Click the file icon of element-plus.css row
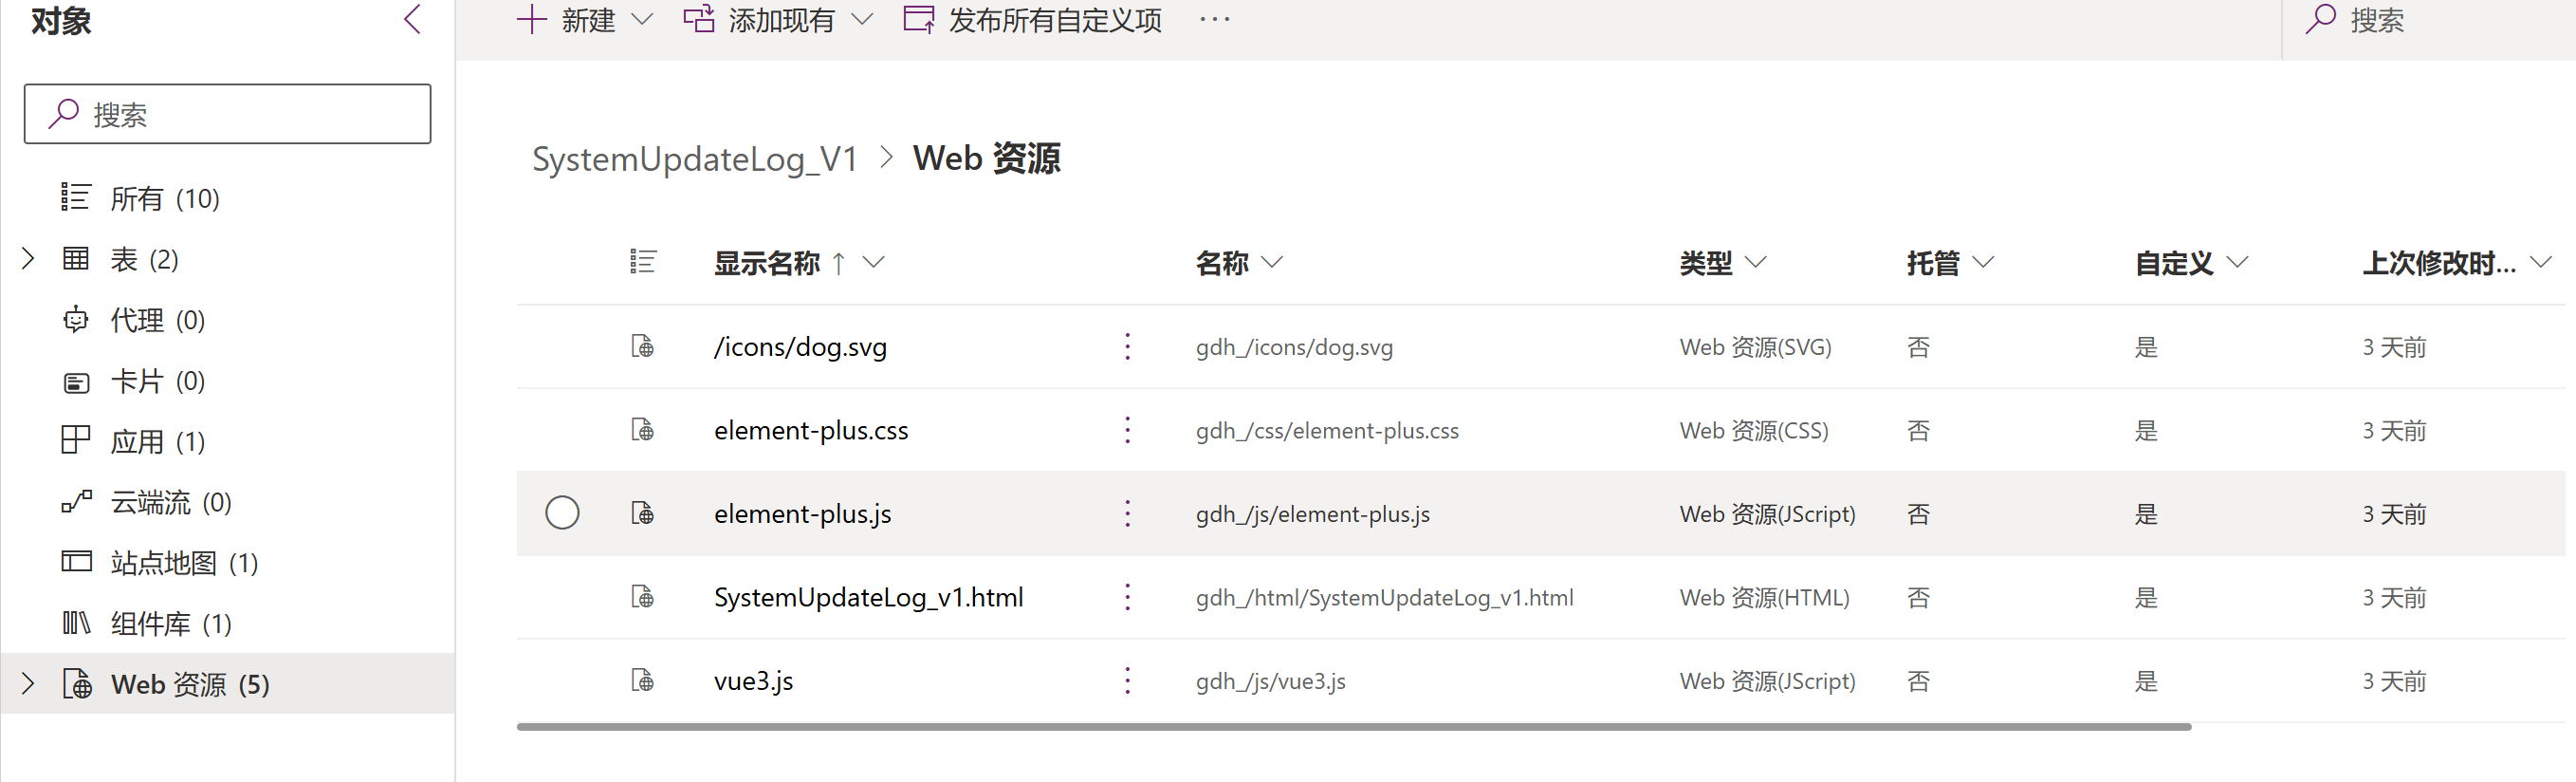This screenshot has height=782, width=2576. tap(643, 430)
